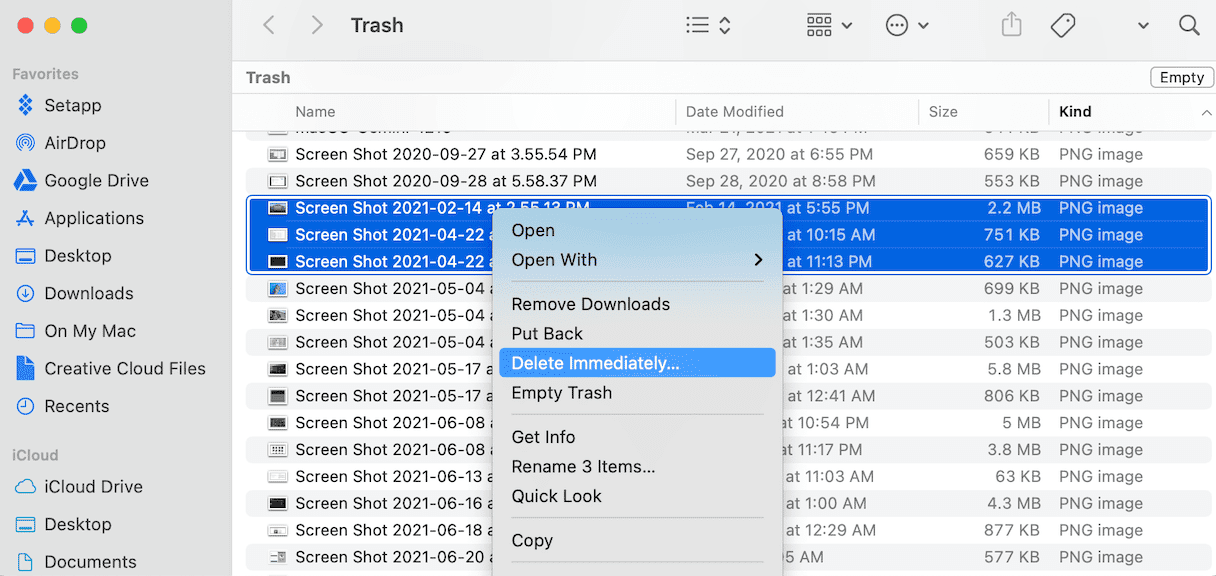Choose Empty Trash from context menu
1216x576 pixels.
click(x=561, y=393)
